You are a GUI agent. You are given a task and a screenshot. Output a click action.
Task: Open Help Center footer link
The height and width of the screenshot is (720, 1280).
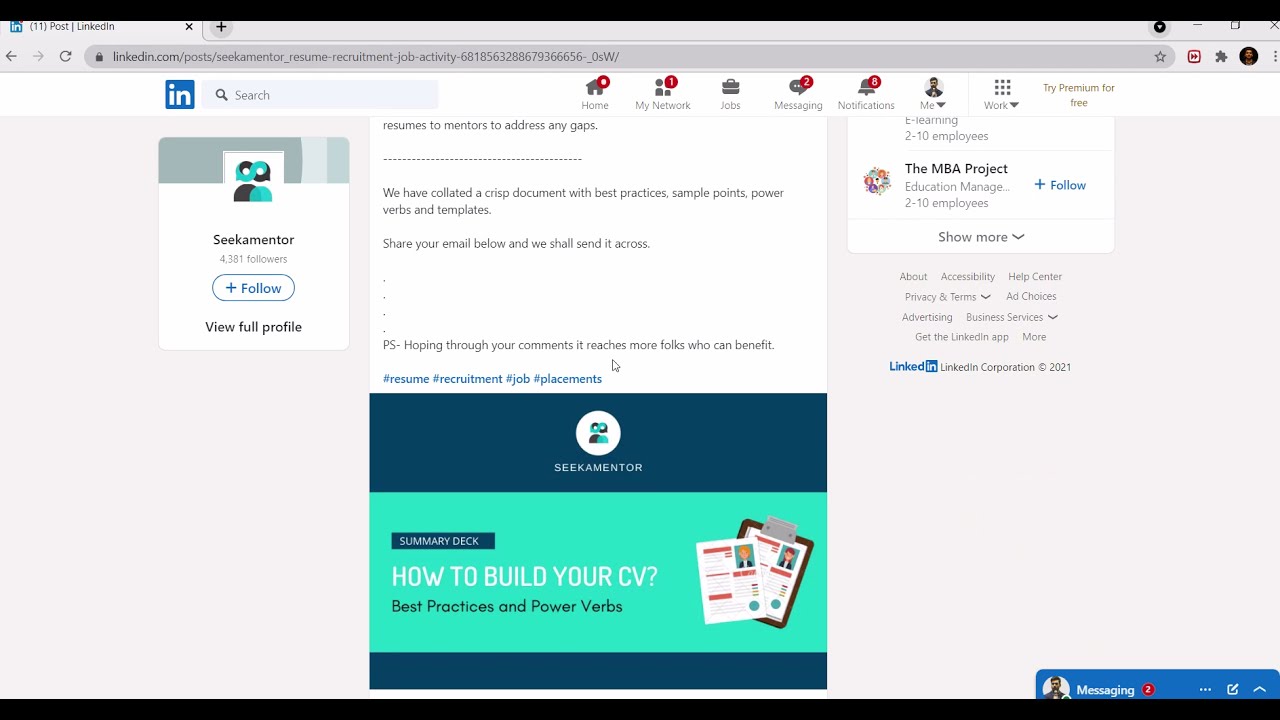click(x=1035, y=277)
